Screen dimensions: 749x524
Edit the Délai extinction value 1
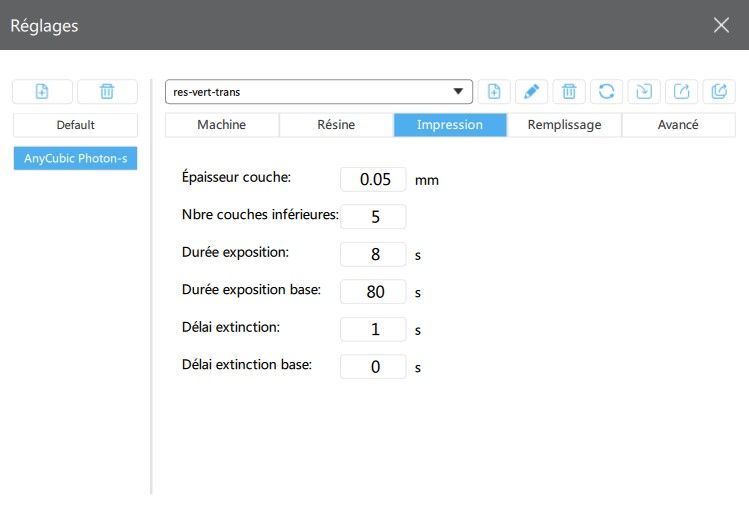click(x=374, y=329)
